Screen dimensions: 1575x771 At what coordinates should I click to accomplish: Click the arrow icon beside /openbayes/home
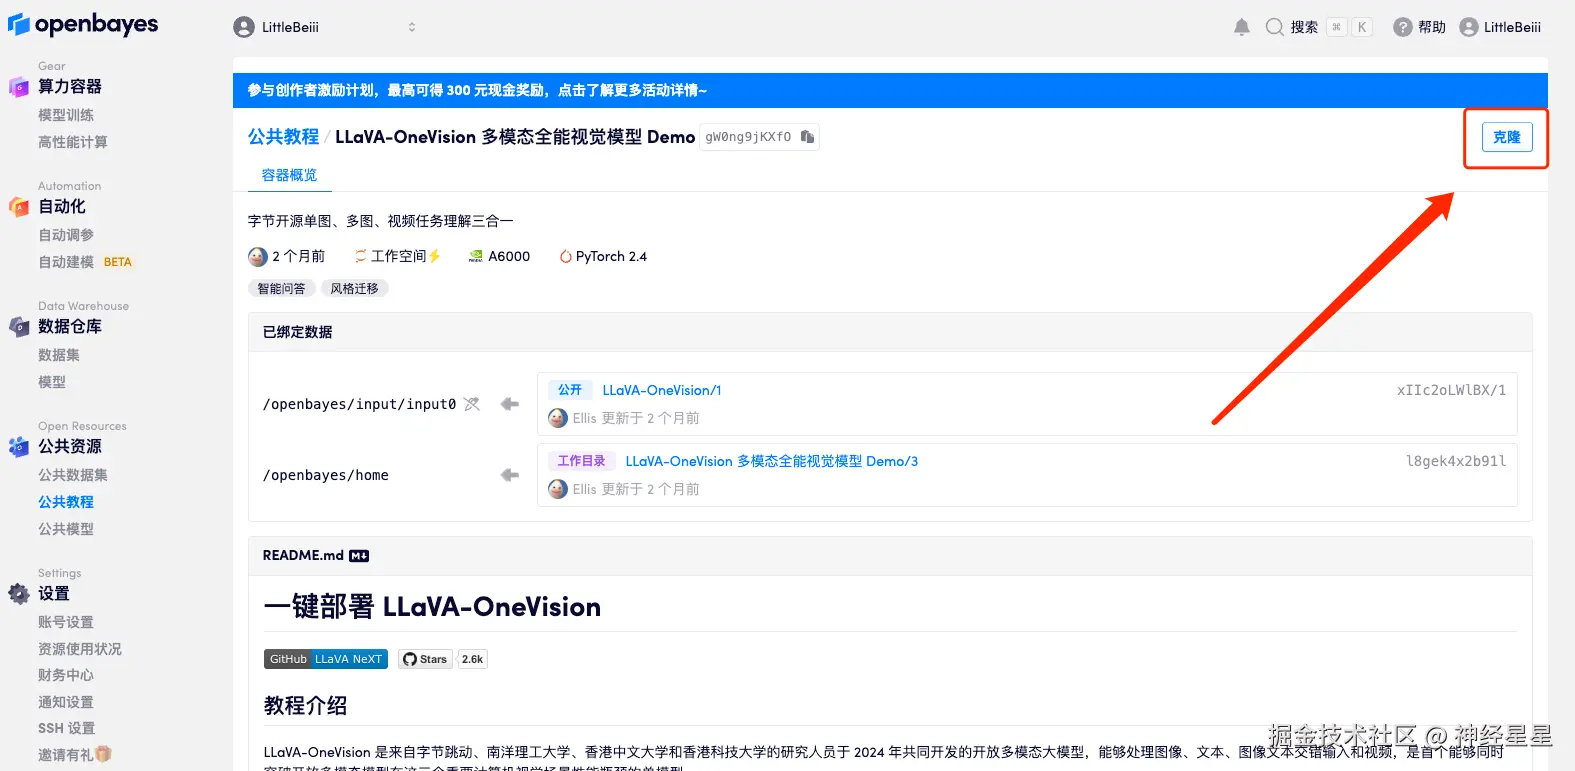[x=510, y=475]
